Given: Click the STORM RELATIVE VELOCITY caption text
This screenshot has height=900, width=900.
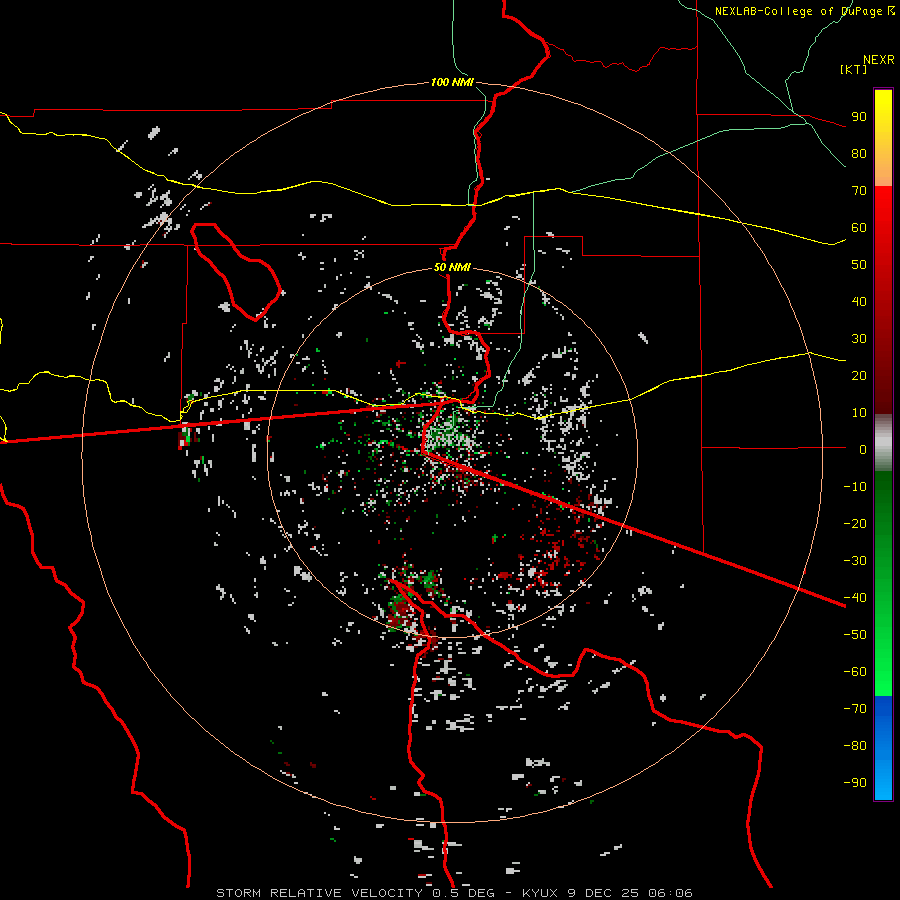Looking at the screenshot, I should [x=319, y=893].
